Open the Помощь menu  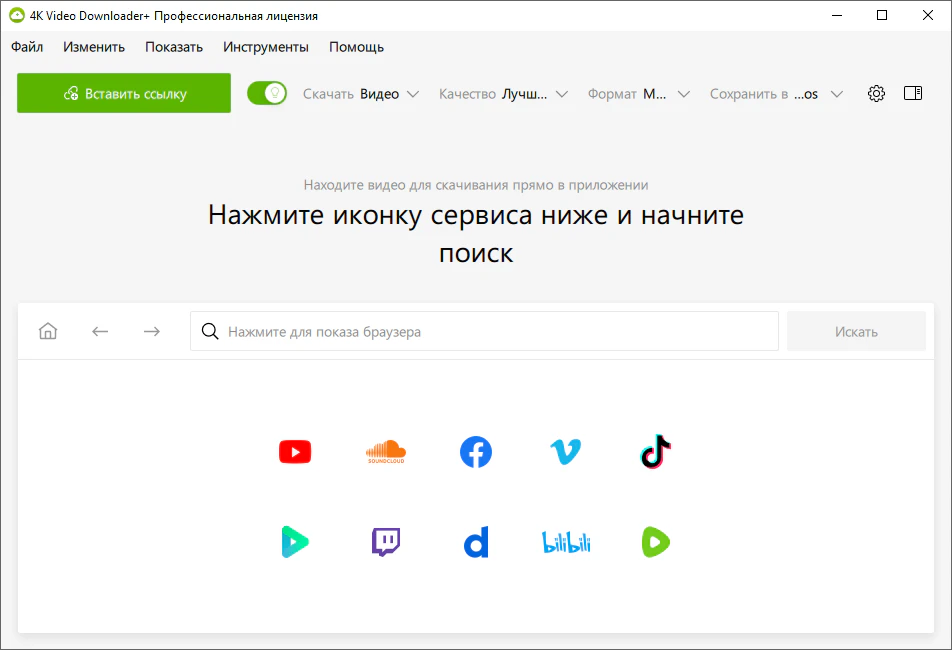click(355, 46)
